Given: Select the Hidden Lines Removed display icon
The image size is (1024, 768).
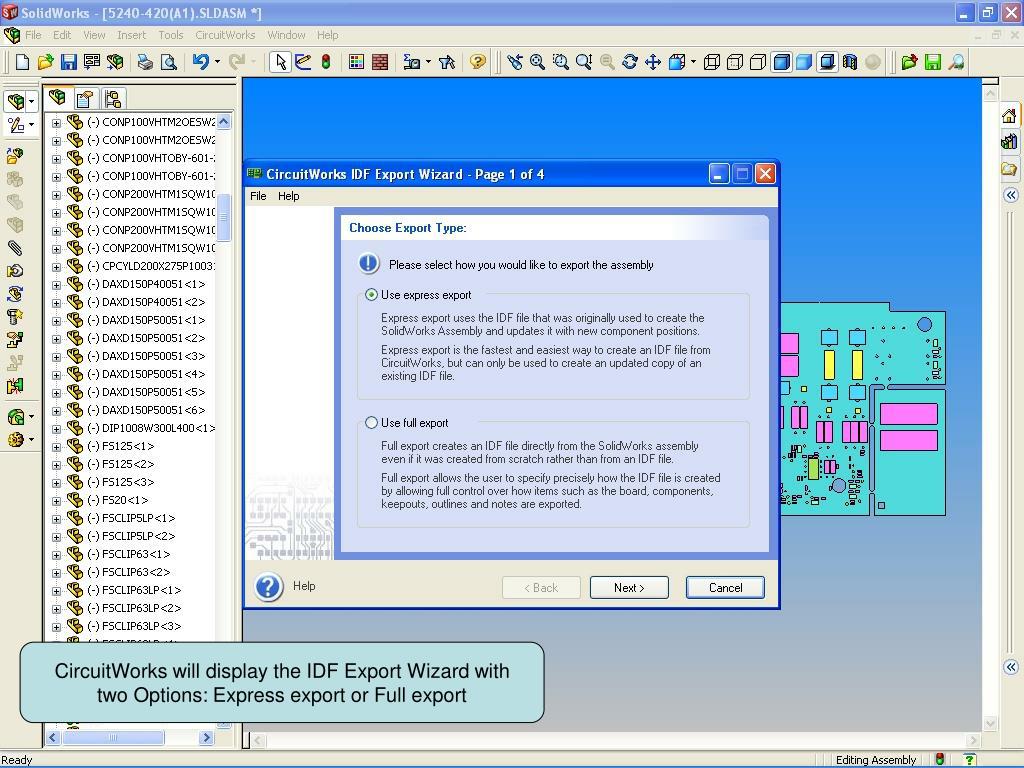Looking at the screenshot, I should coord(758,62).
